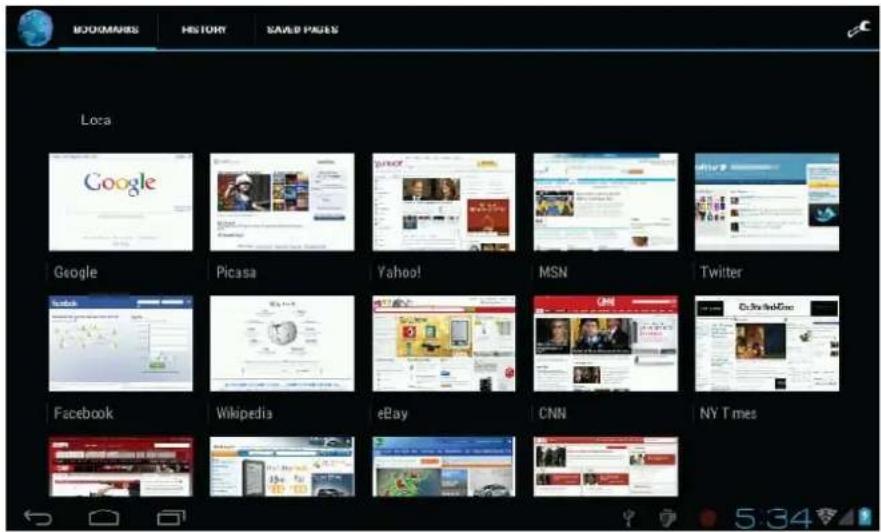Tap the USB connection status icon
The width and height of the screenshot is (881, 532).
pos(629,517)
